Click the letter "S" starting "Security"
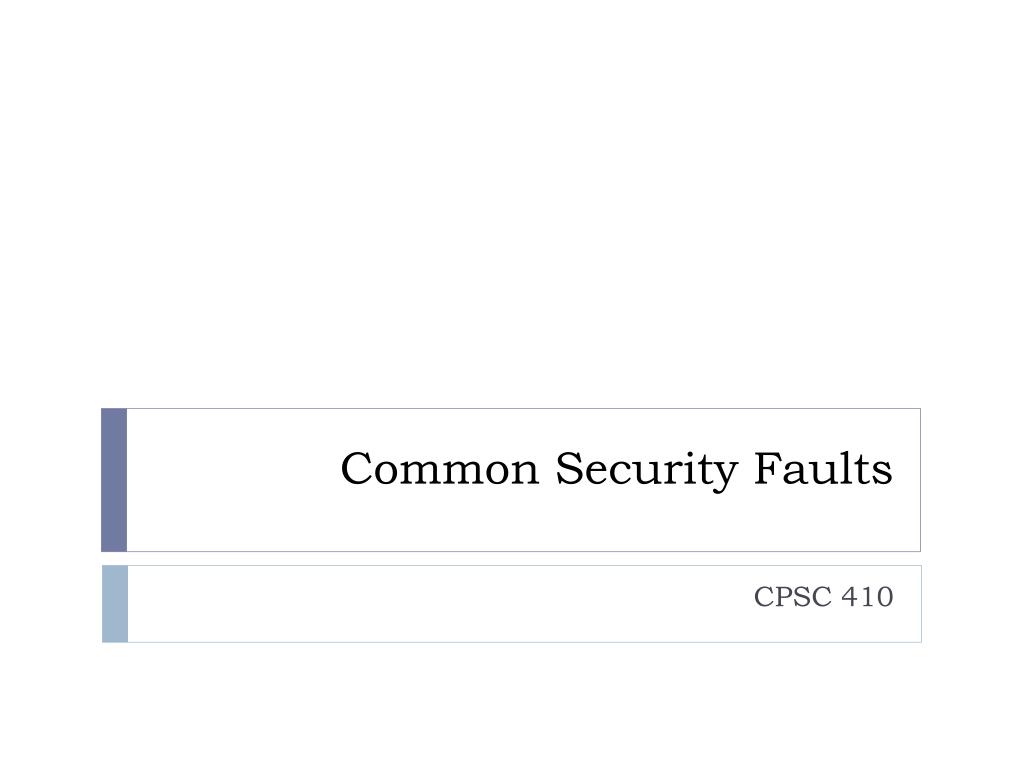The width and height of the screenshot is (1024, 768). point(569,468)
